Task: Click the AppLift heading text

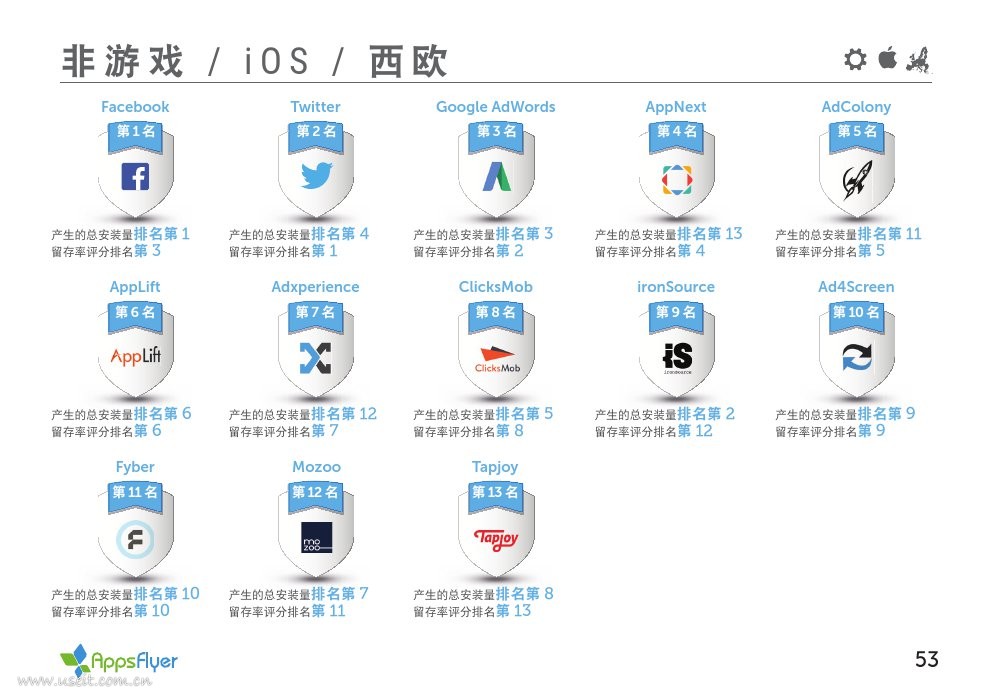Action: pyautogui.click(x=135, y=287)
